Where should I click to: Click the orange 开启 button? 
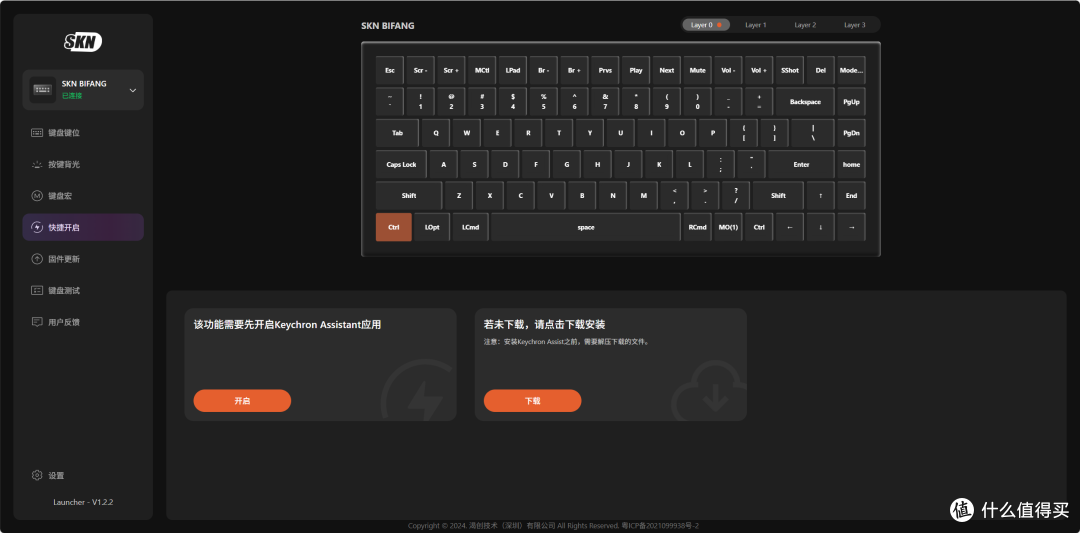pyautogui.click(x=242, y=401)
